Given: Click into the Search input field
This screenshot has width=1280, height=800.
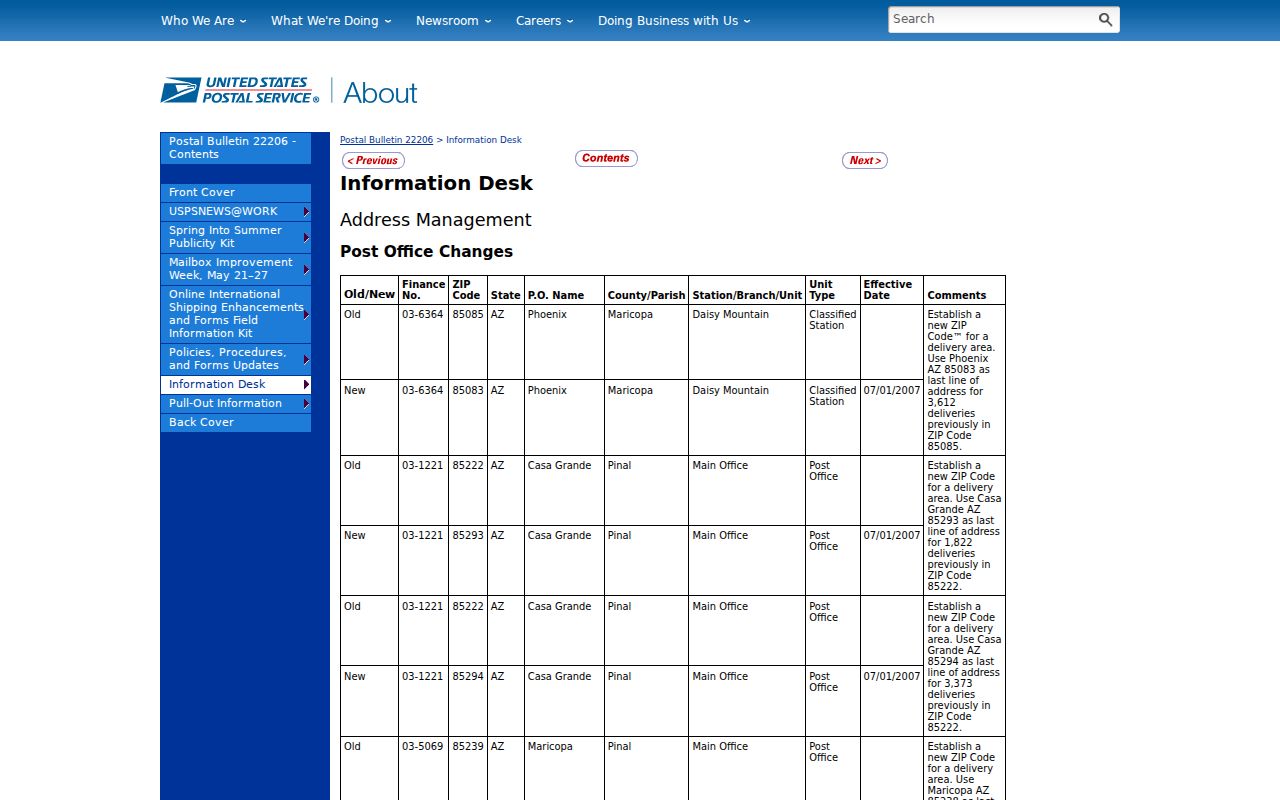Looking at the screenshot, I should click(x=990, y=19).
